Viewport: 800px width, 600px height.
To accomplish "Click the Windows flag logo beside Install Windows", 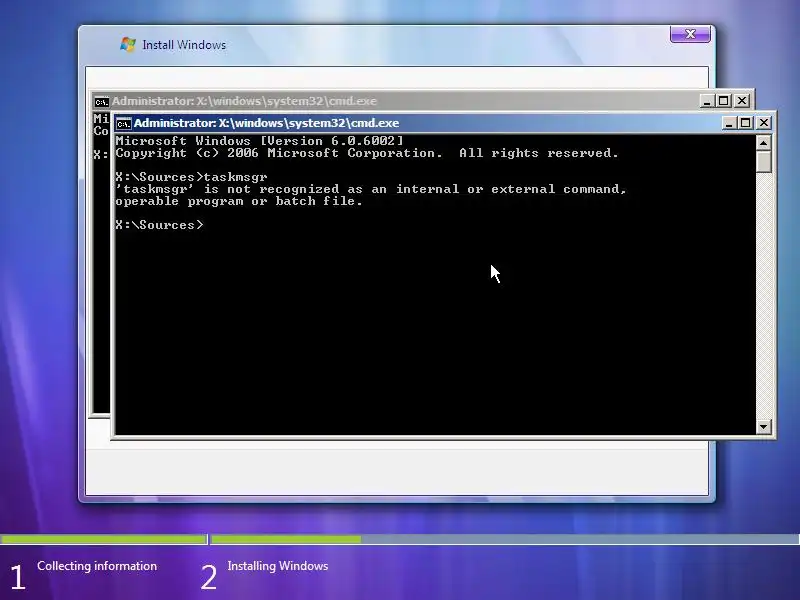I will [128, 44].
